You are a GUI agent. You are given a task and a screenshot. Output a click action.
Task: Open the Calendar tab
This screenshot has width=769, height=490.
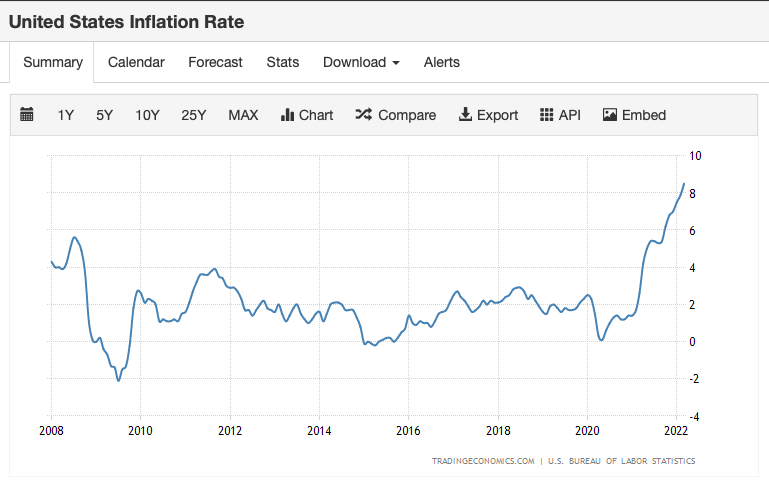point(136,62)
